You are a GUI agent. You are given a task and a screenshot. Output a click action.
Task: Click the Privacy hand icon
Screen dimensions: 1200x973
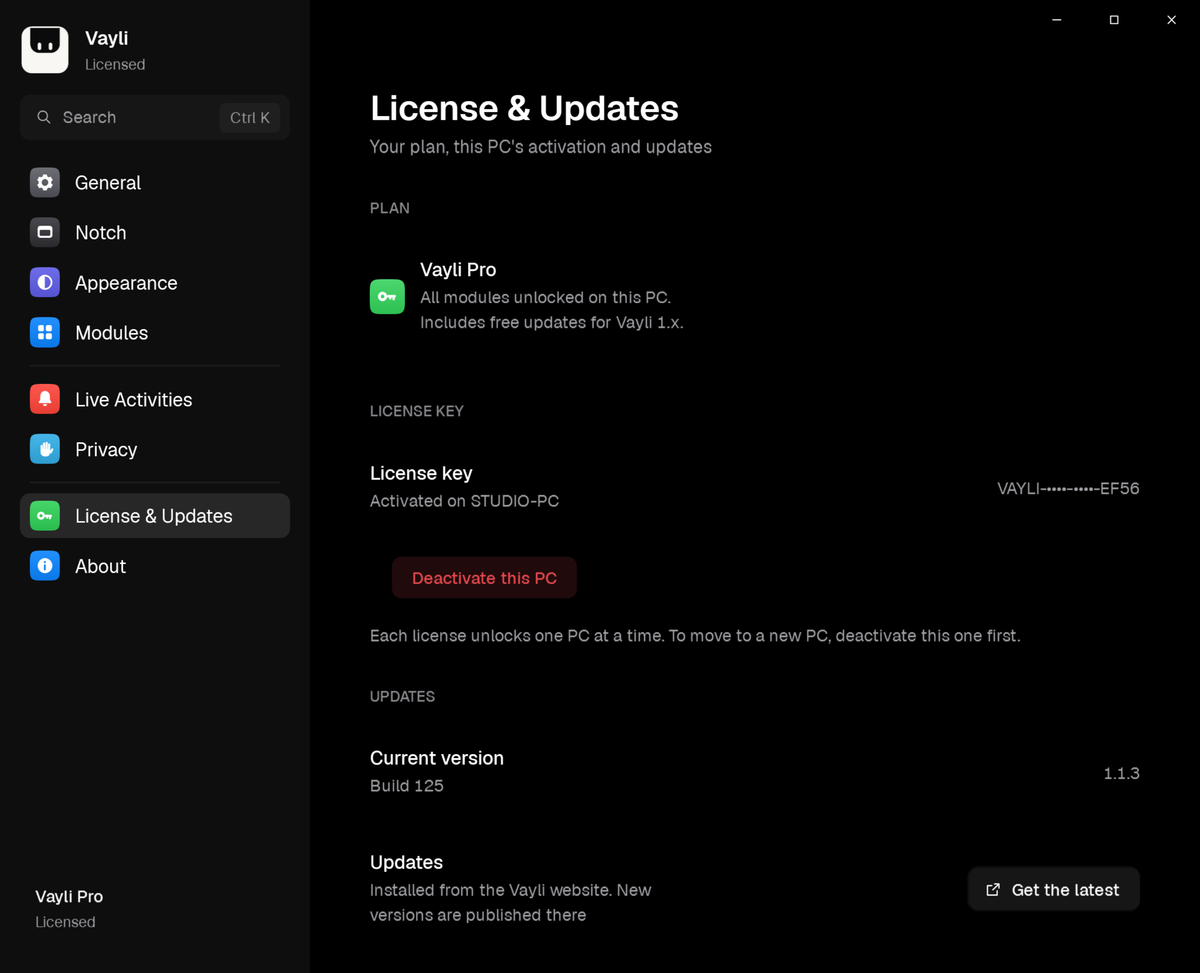point(45,449)
